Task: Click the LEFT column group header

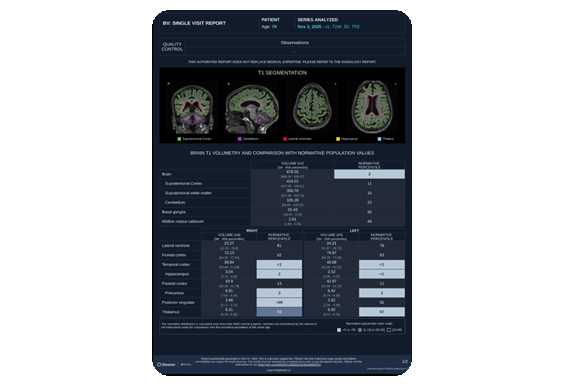Action: tap(354, 231)
